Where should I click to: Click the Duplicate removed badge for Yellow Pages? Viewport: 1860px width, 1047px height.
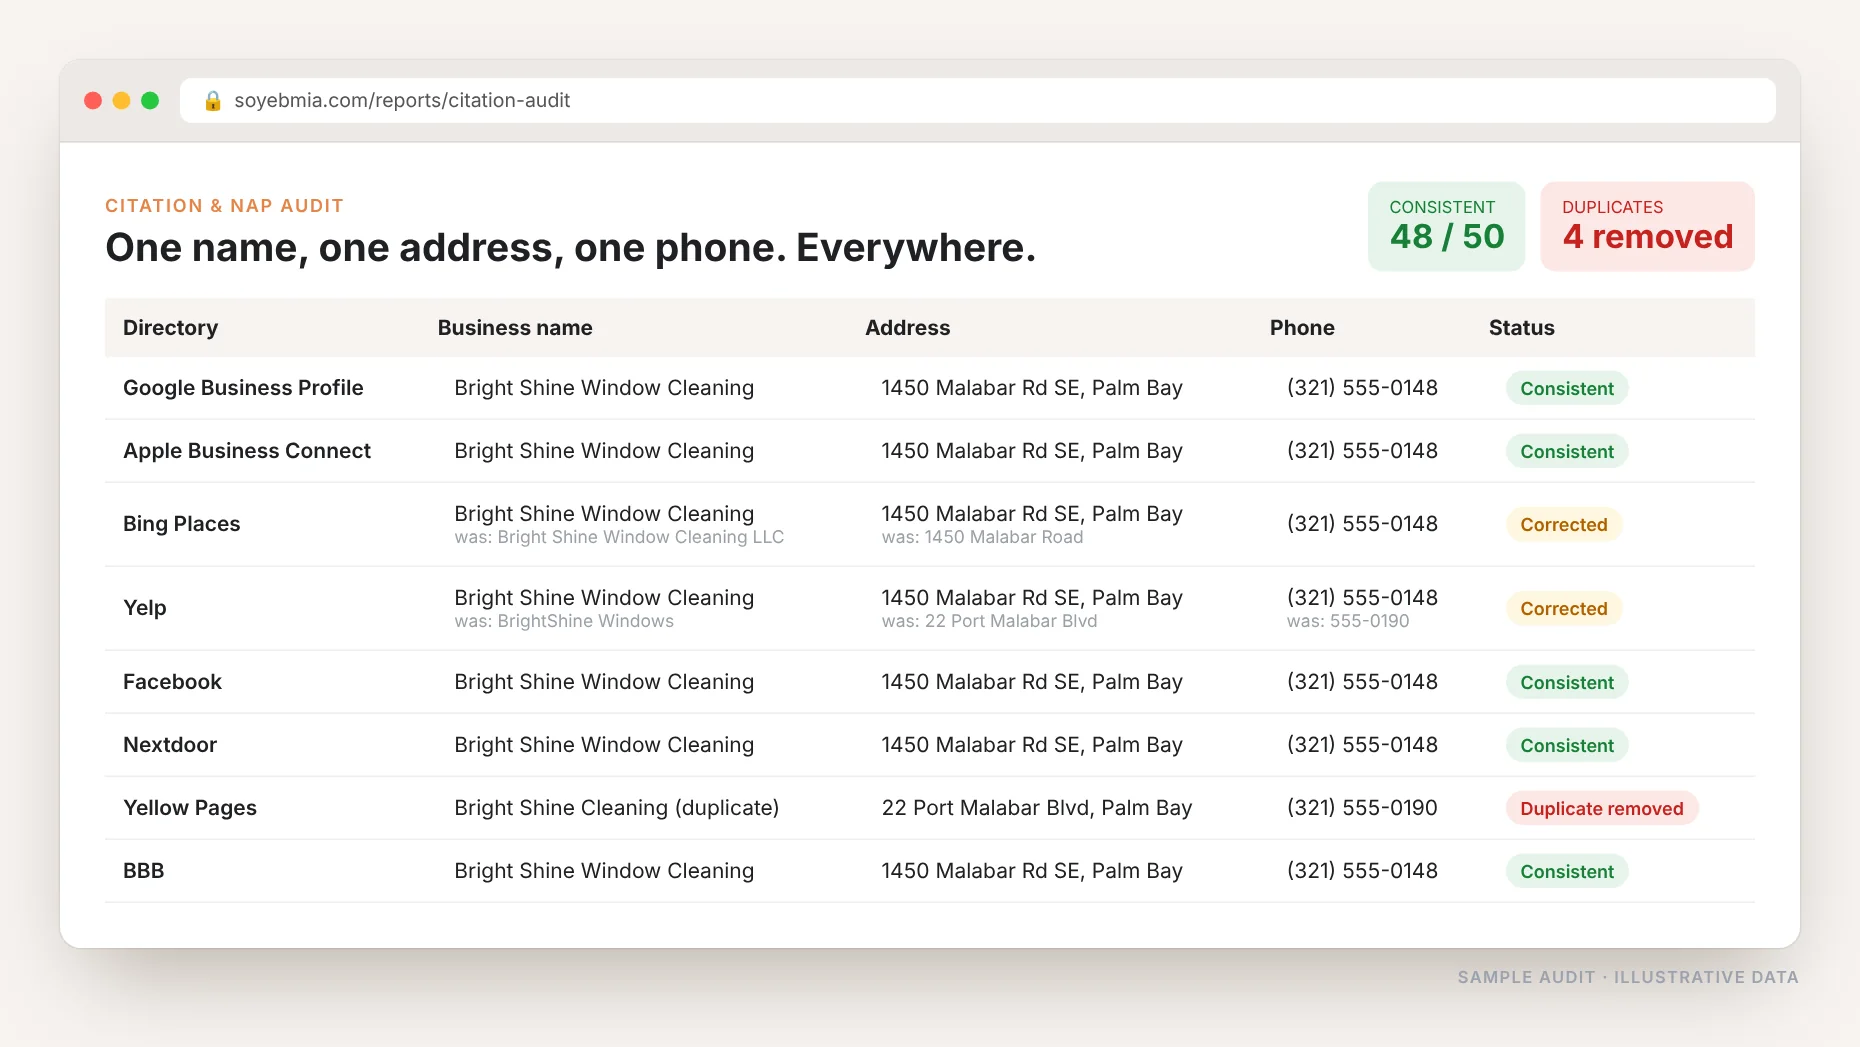(x=1602, y=808)
